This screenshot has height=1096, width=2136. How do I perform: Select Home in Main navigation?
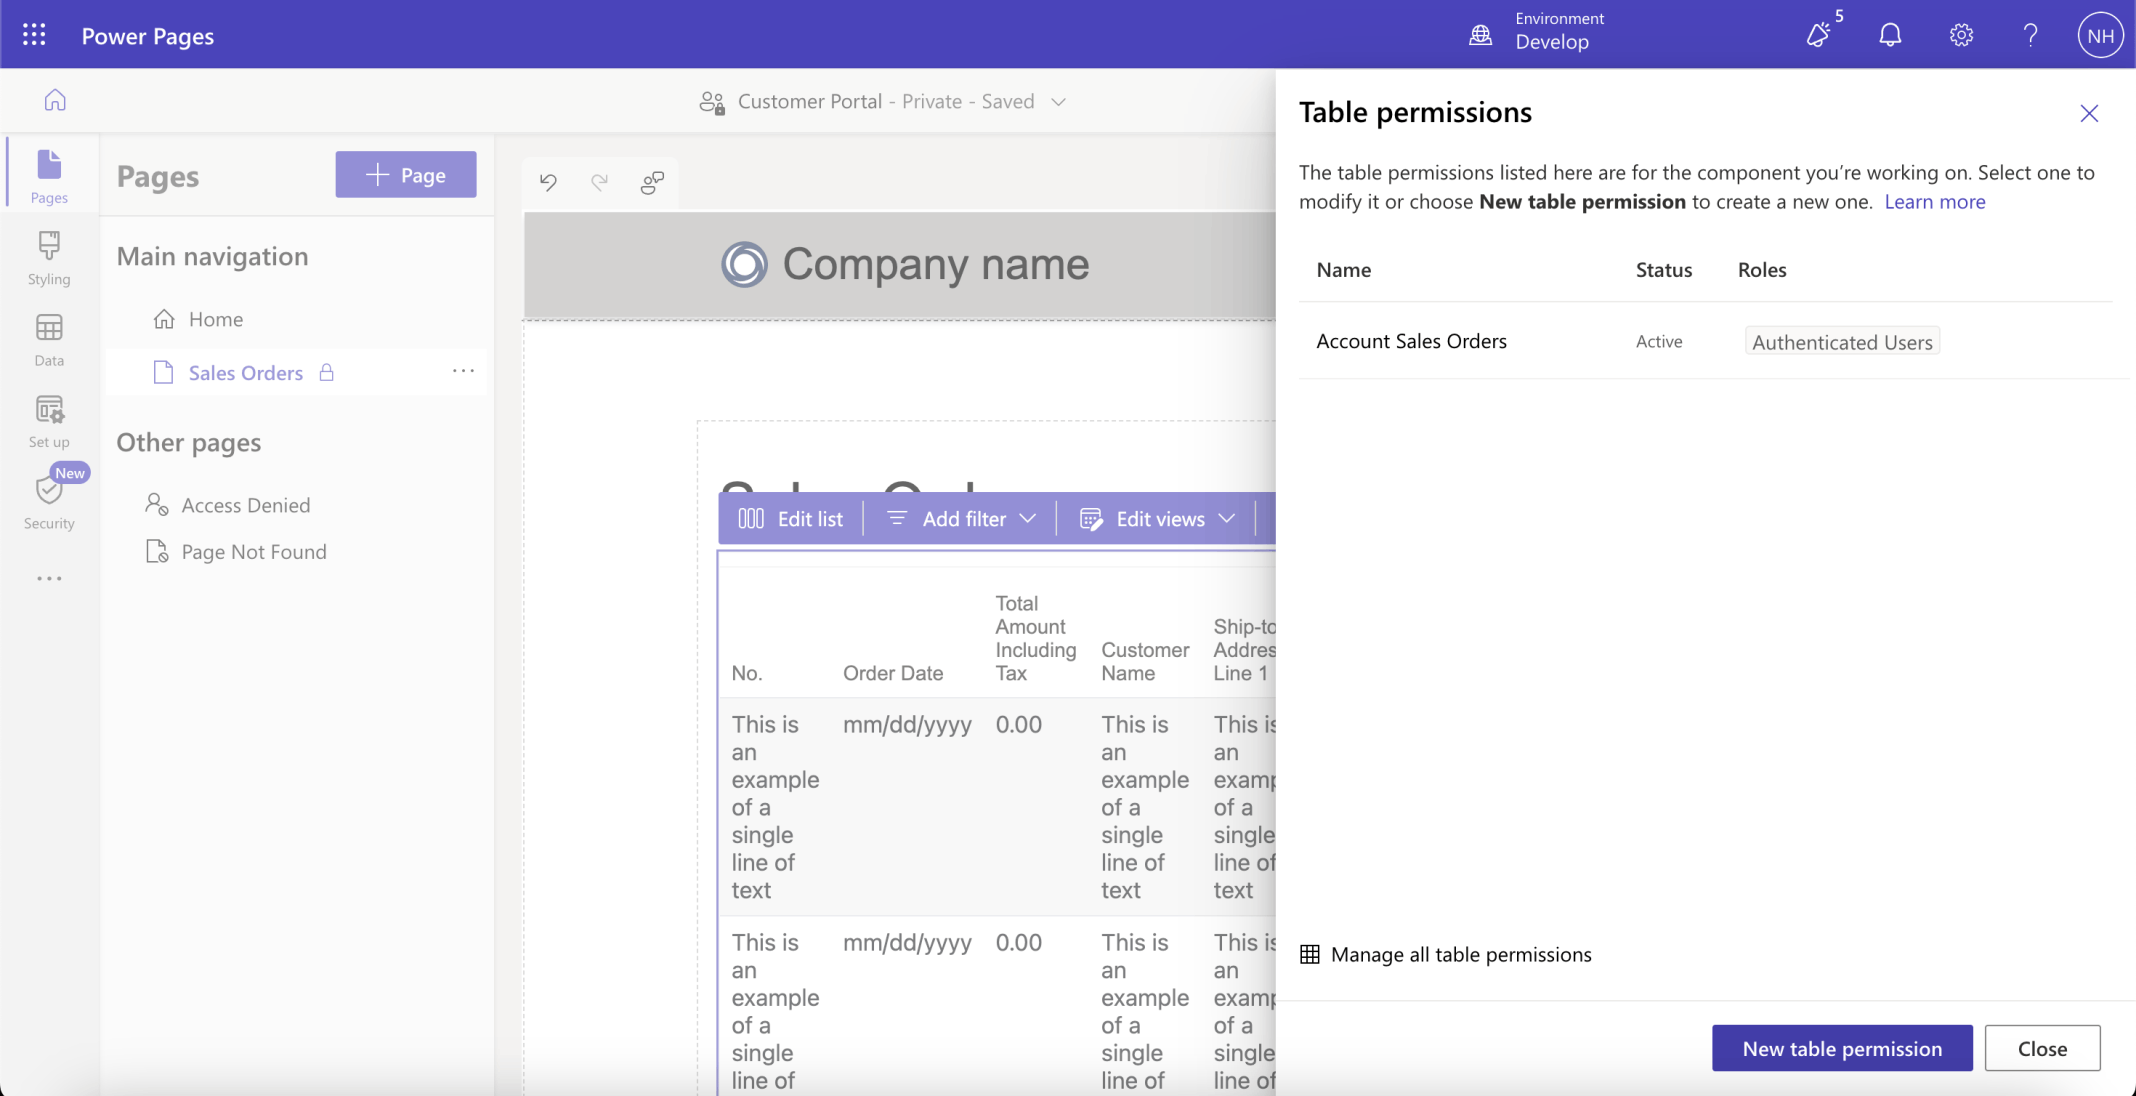pos(215,319)
